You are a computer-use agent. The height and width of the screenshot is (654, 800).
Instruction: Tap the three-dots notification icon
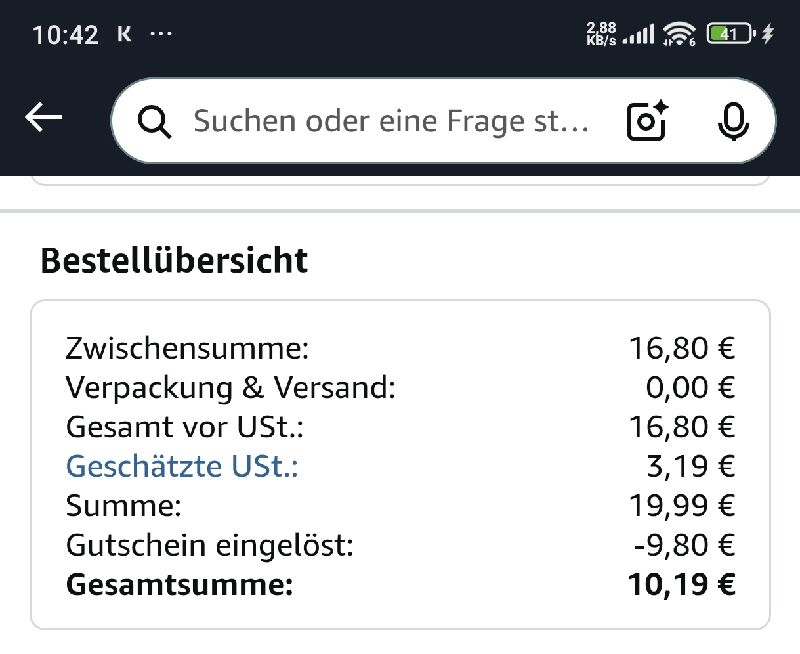pyautogui.click(x=161, y=33)
